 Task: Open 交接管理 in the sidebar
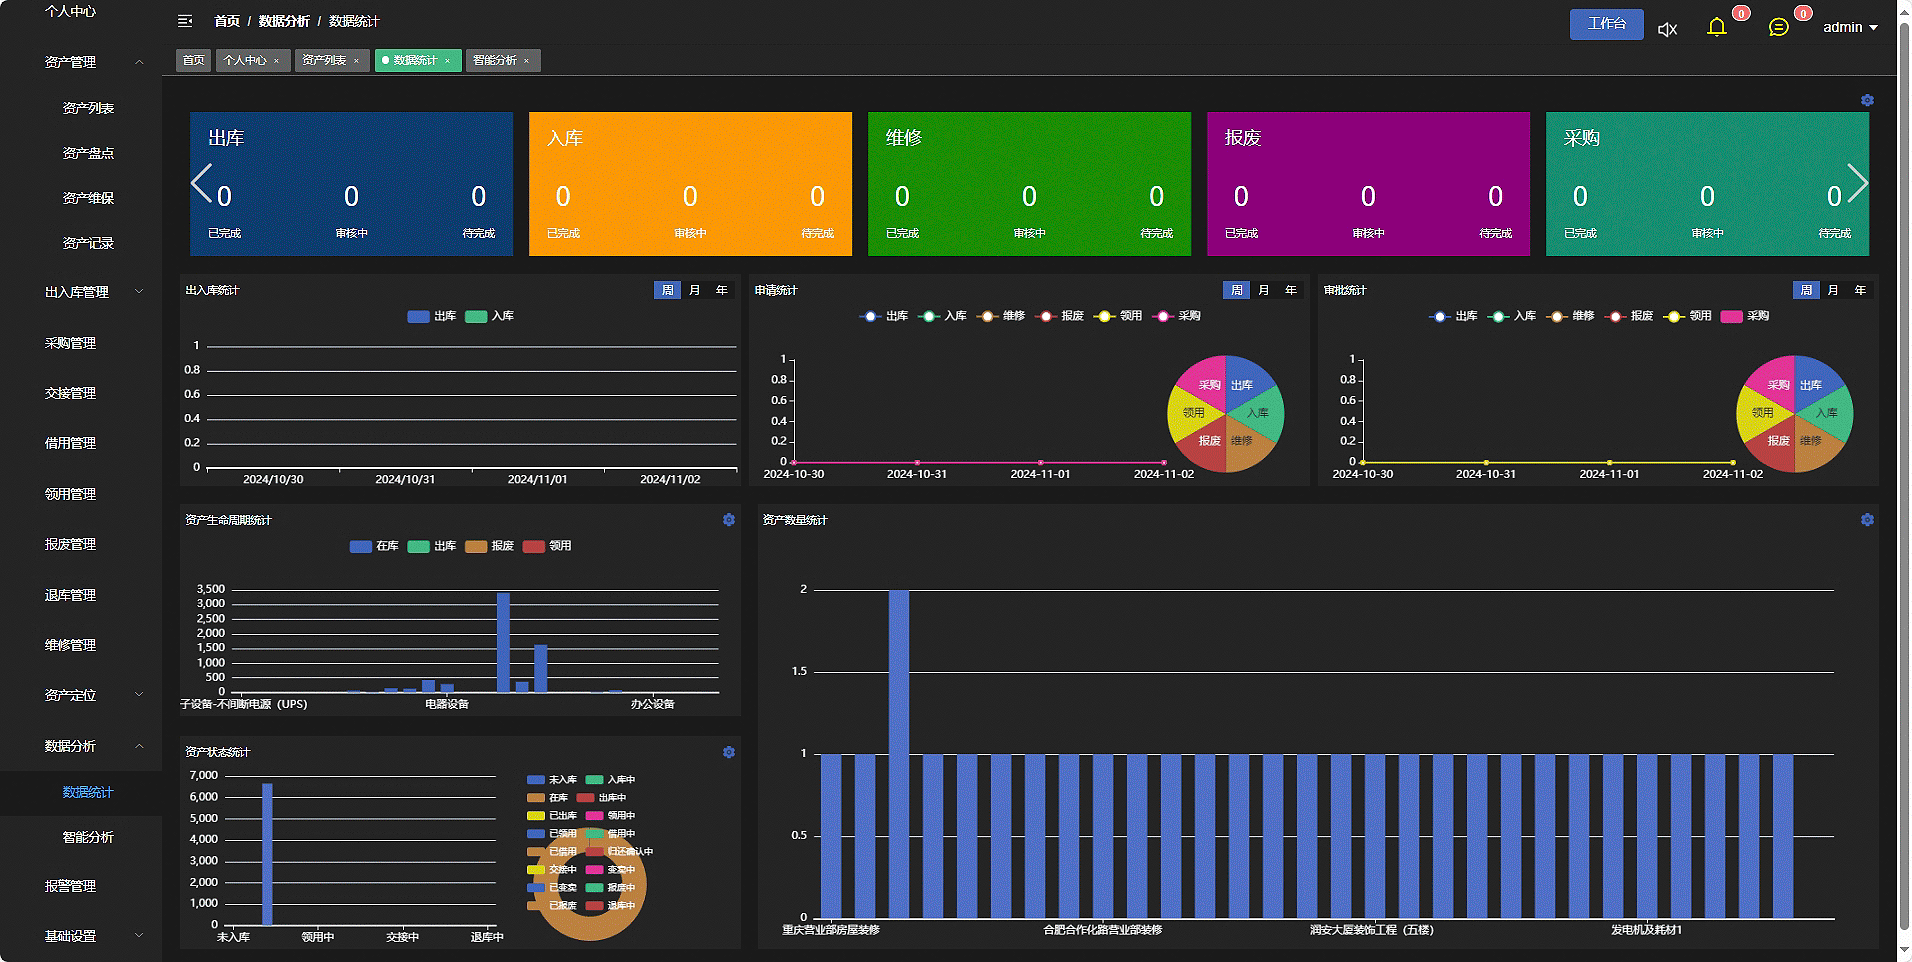(70, 393)
